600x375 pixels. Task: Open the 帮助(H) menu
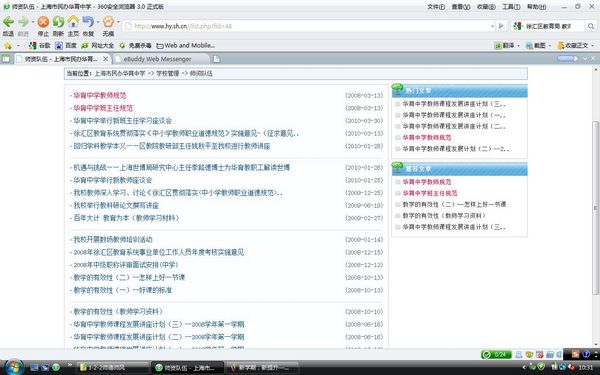(x=536, y=7)
